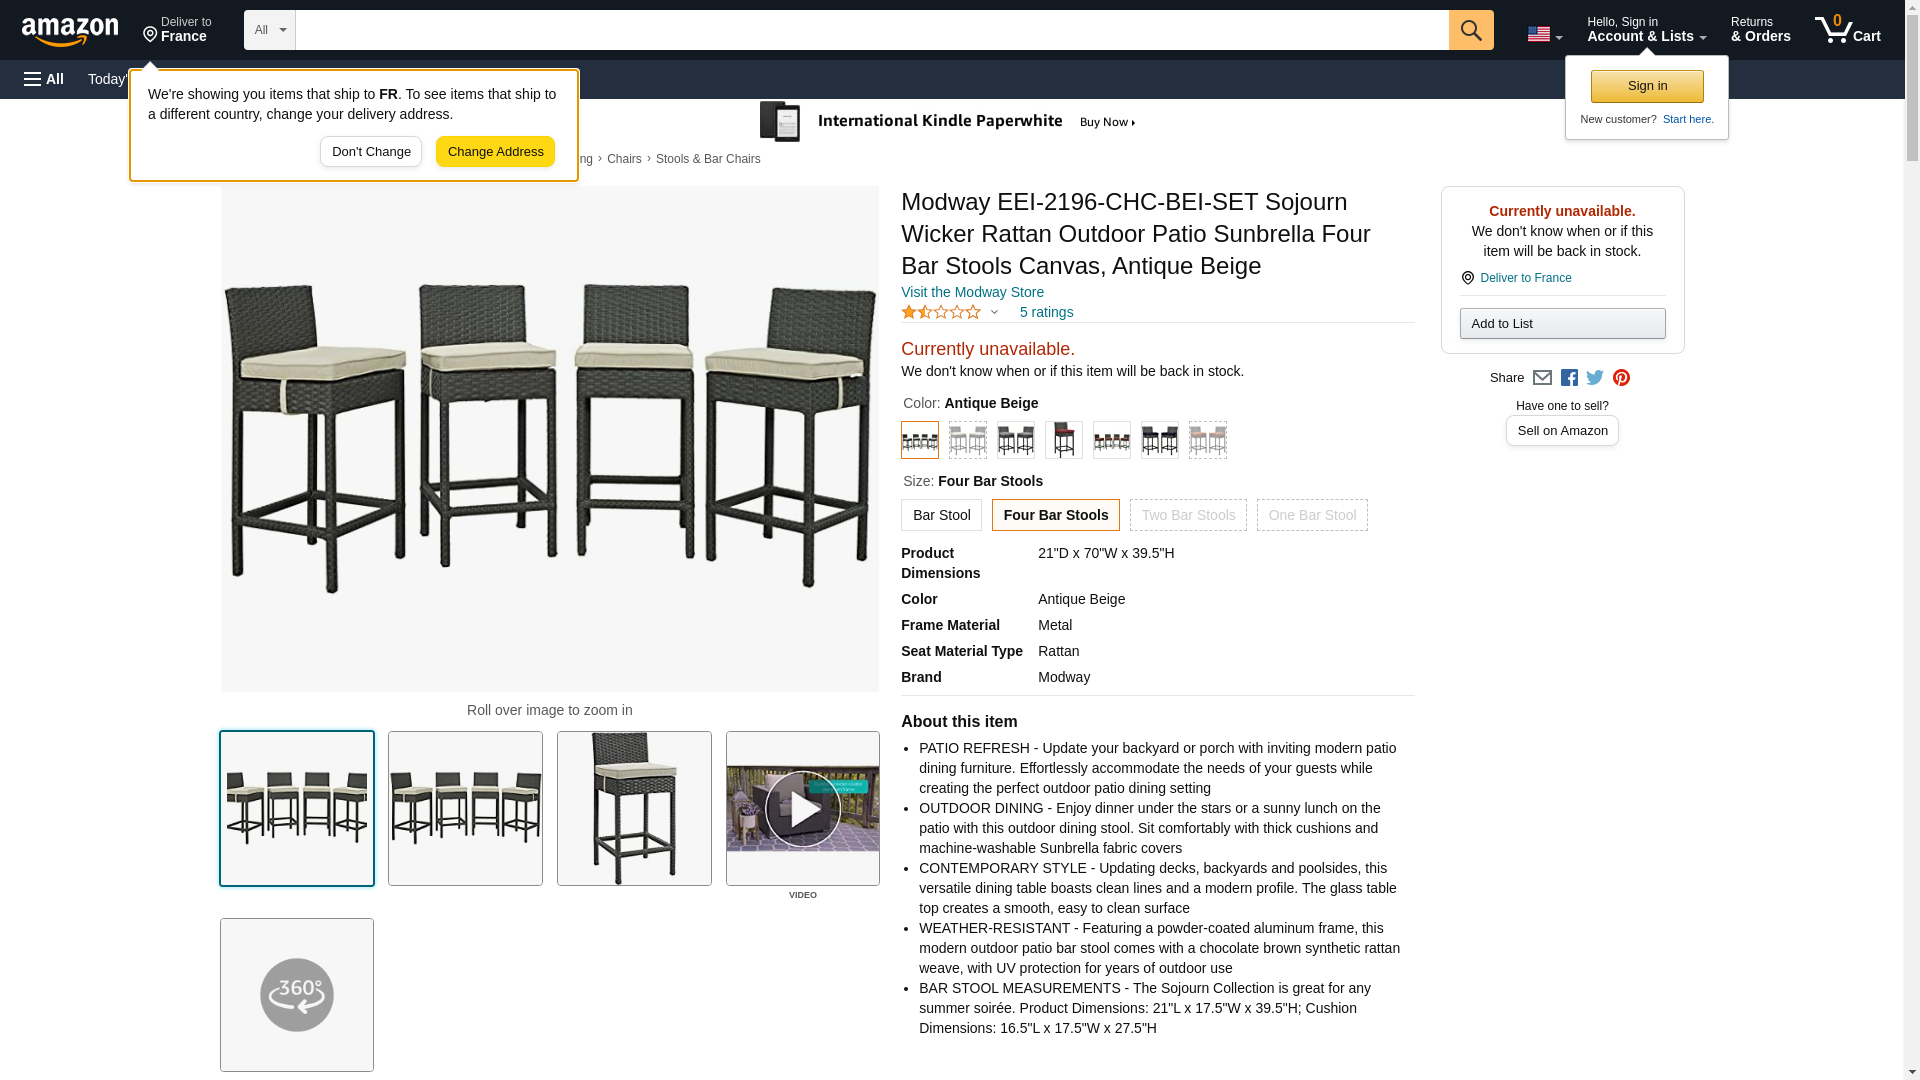Click the search magnifier Go button
Screen dimensions: 1920x1080
(1470, 30)
